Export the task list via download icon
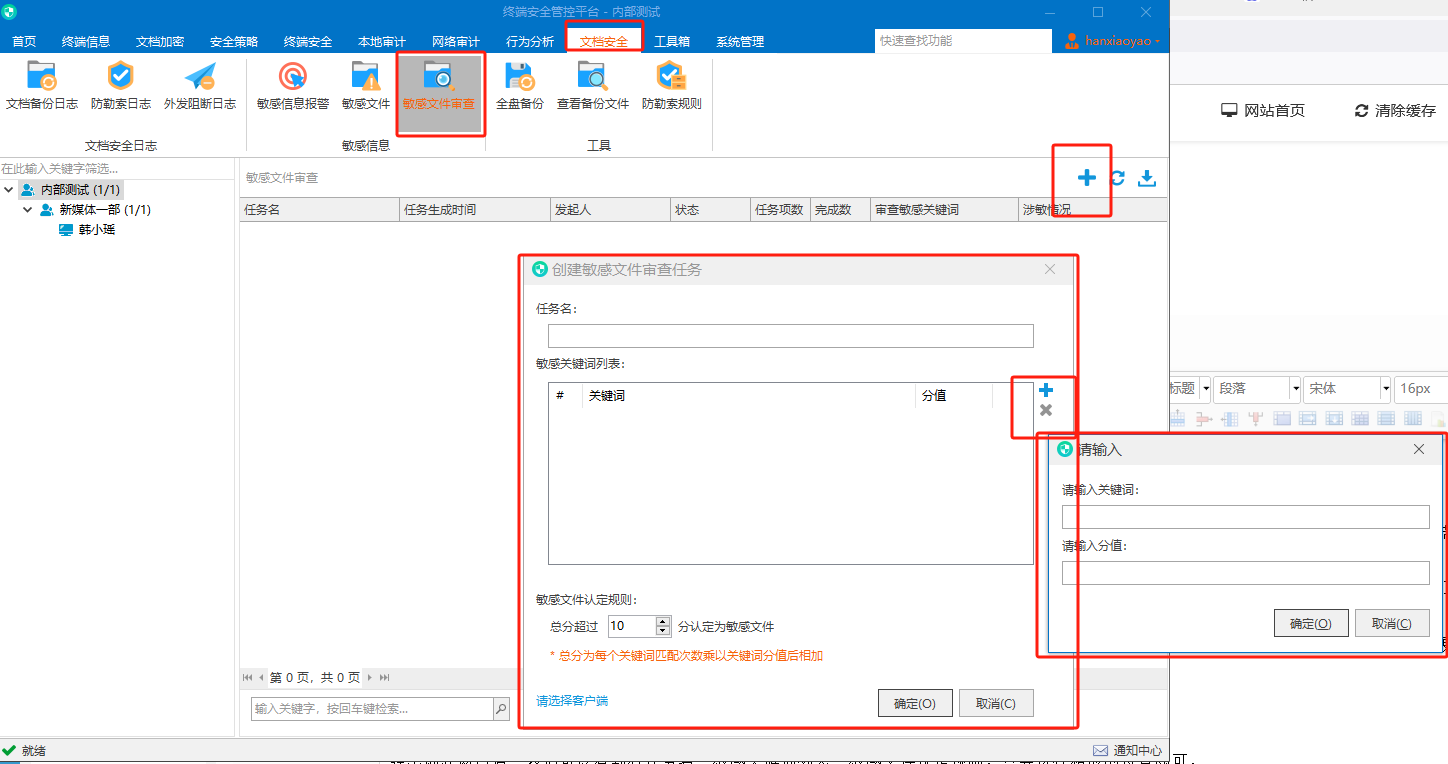The height and width of the screenshot is (764, 1448). pyautogui.click(x=1147, y=178)
